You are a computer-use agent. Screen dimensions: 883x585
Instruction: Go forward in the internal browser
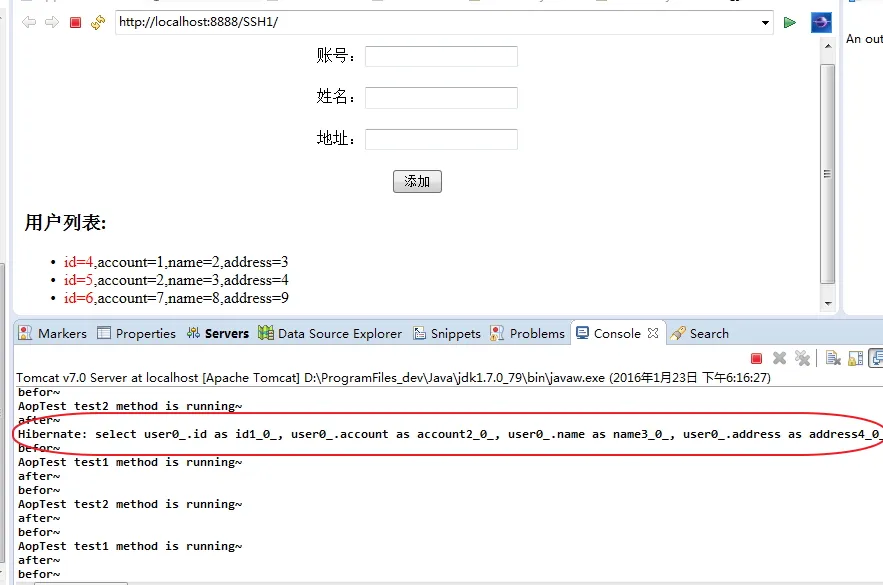[52, 22]
